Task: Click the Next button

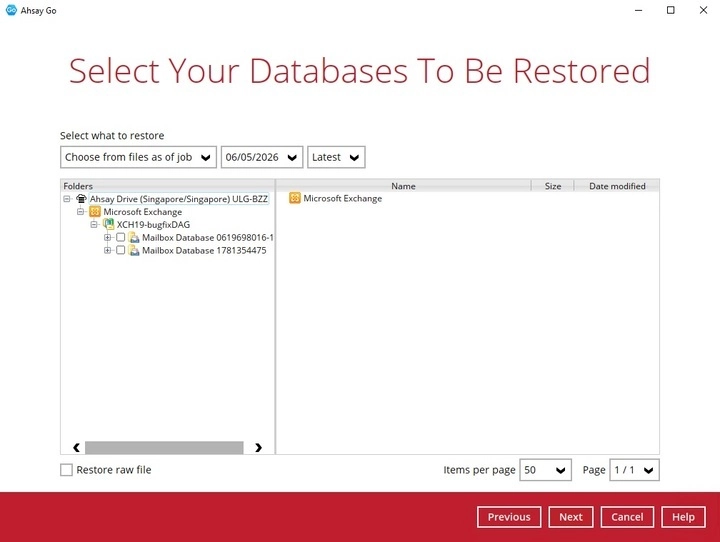Action: point(571,517)
